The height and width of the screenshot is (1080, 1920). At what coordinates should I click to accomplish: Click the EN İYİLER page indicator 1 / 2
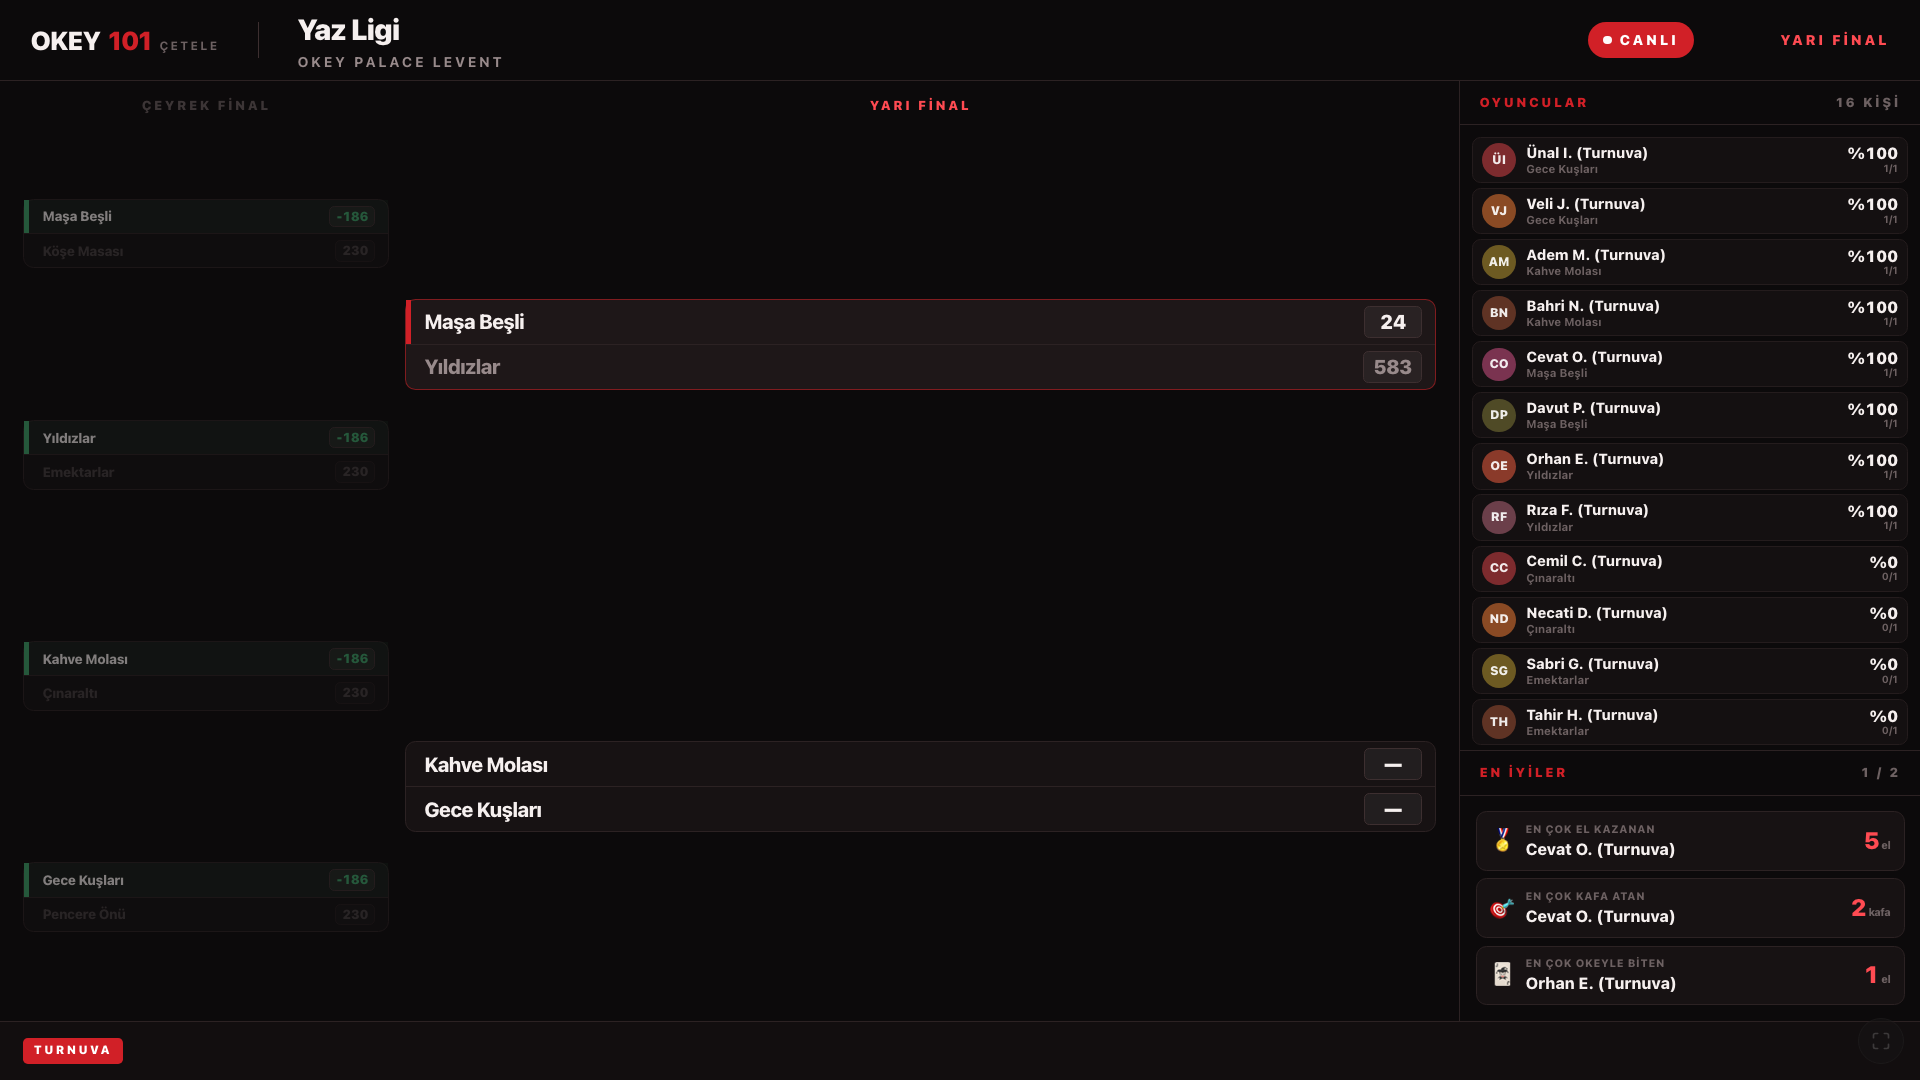click(x=1879, y=773)
